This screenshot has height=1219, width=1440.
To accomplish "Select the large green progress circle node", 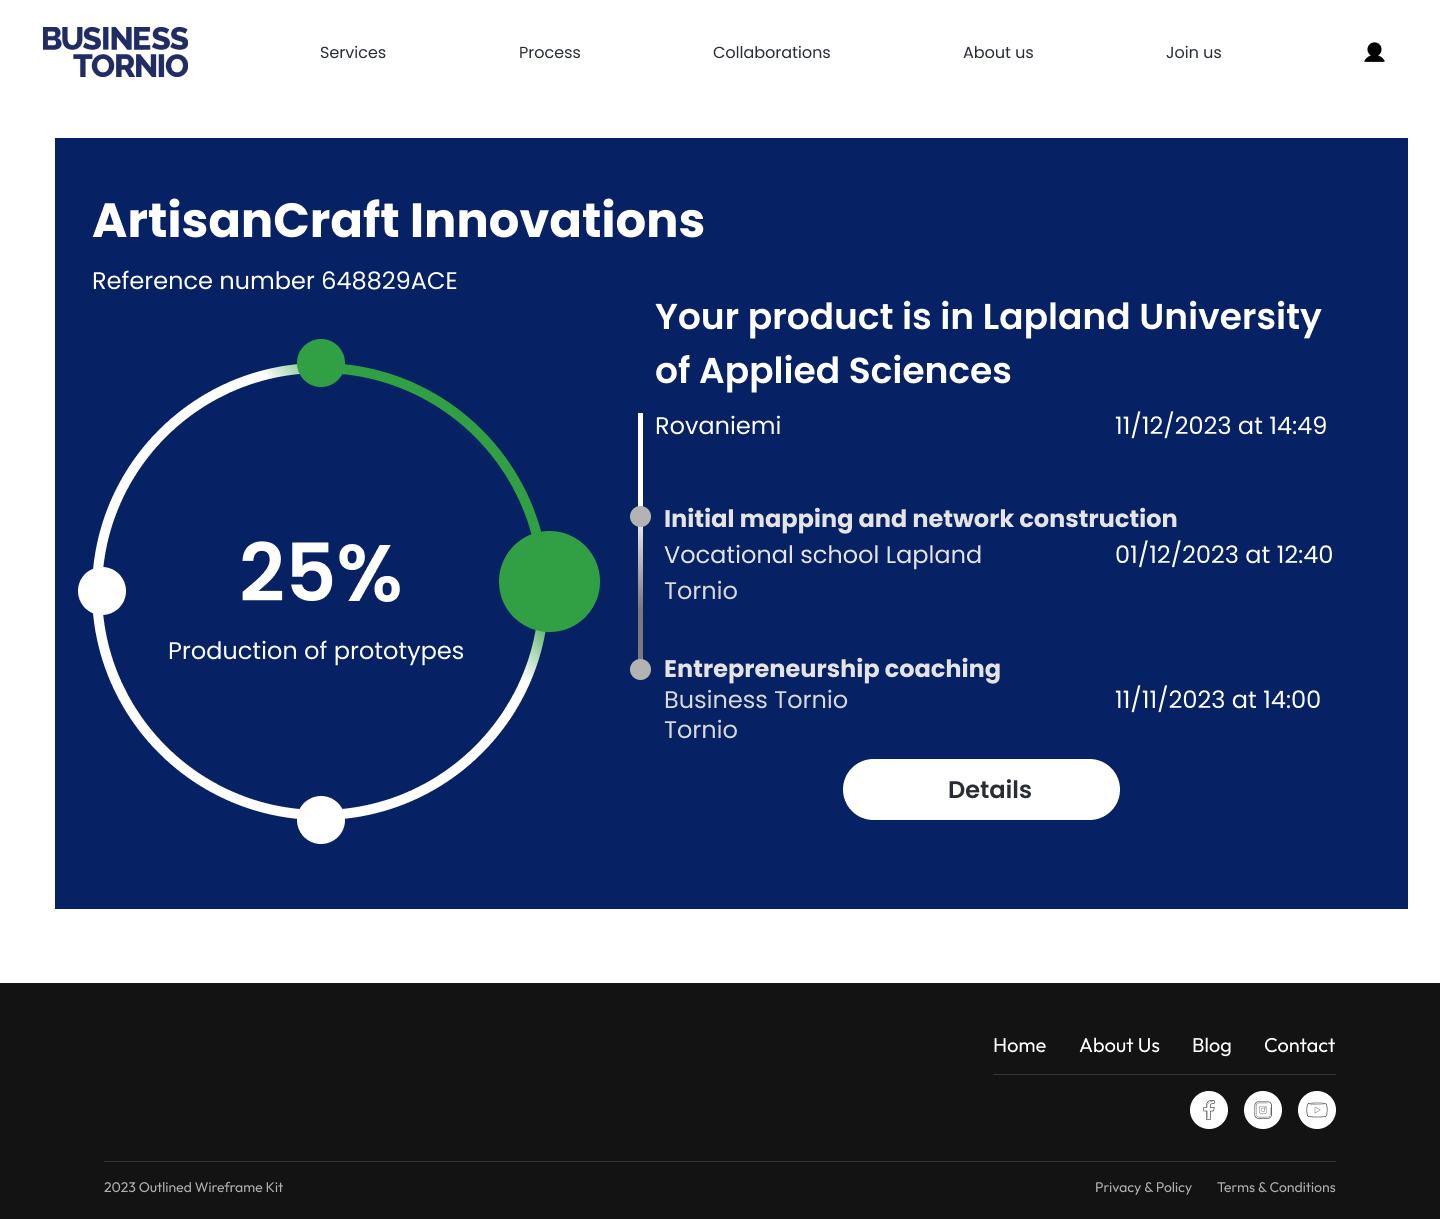I will tap(549, 581).
